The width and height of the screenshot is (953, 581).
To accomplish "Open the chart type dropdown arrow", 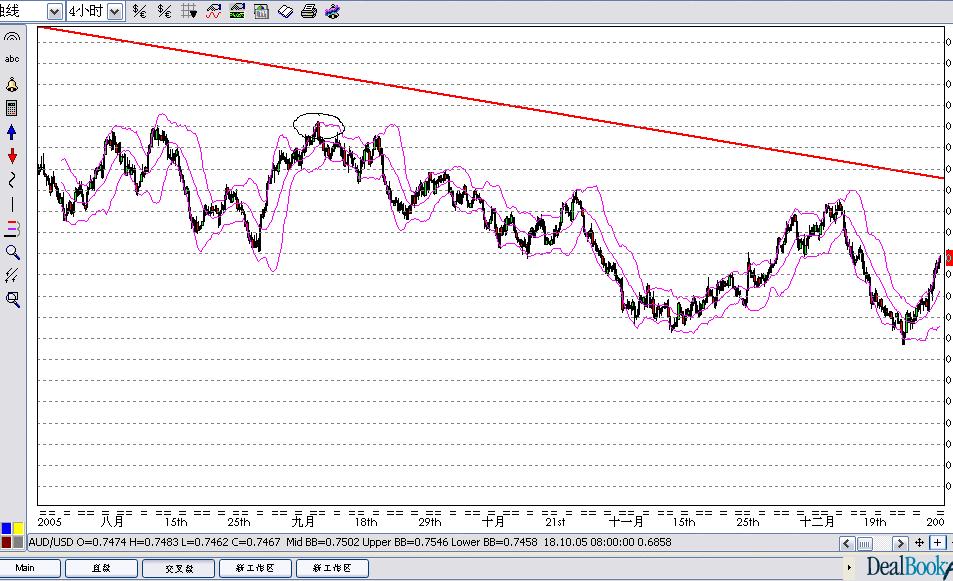I will coord(54,12).
